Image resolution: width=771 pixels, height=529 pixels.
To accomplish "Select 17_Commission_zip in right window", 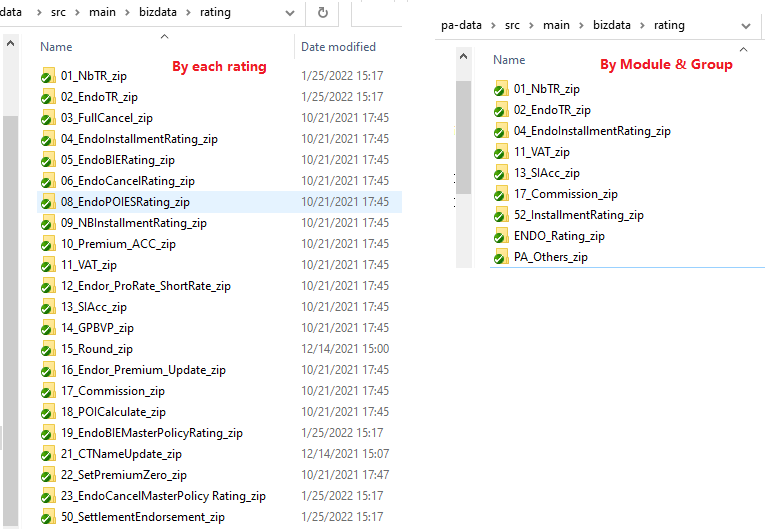I will (565, 194).
